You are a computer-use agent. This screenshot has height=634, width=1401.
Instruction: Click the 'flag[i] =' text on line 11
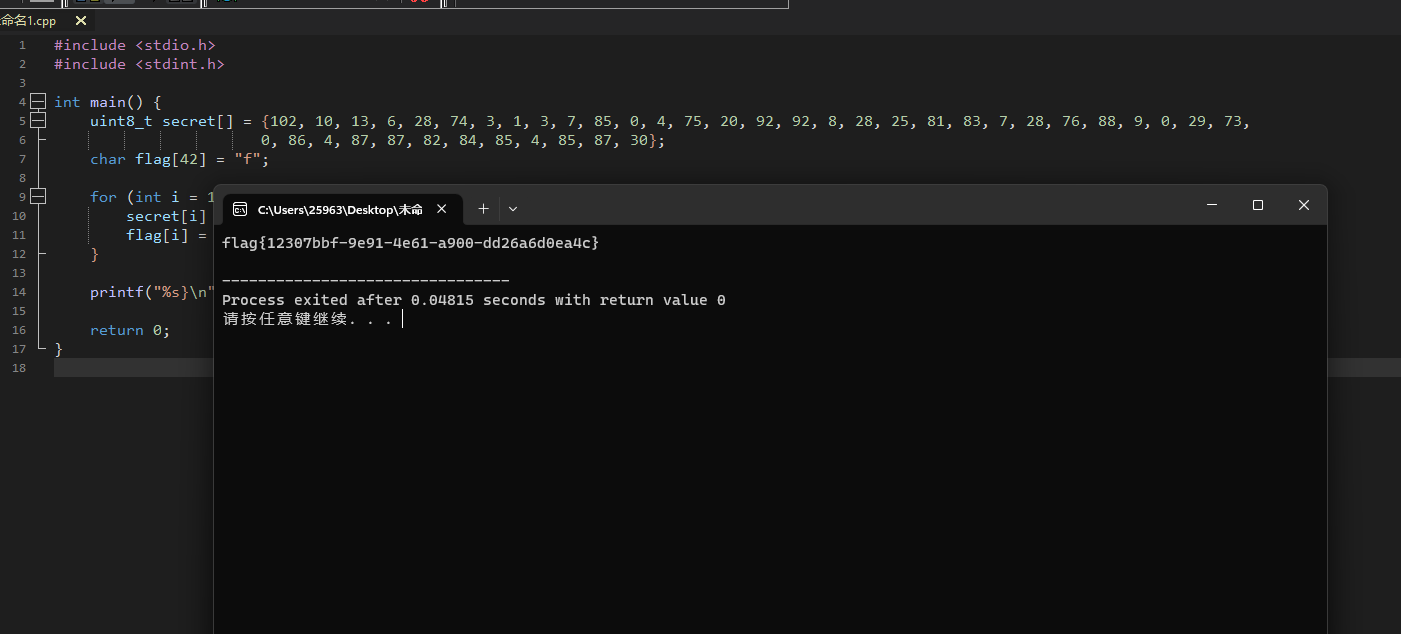coord(166,235)
